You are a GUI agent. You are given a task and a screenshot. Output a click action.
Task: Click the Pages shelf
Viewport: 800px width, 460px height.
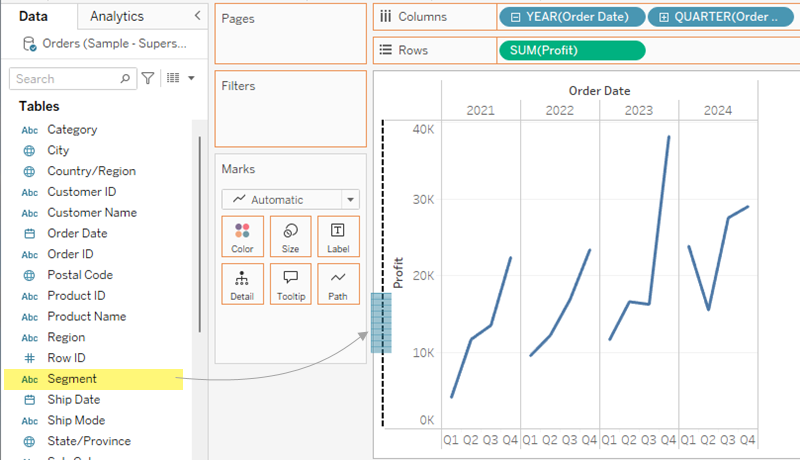click(x=290, y=34)
